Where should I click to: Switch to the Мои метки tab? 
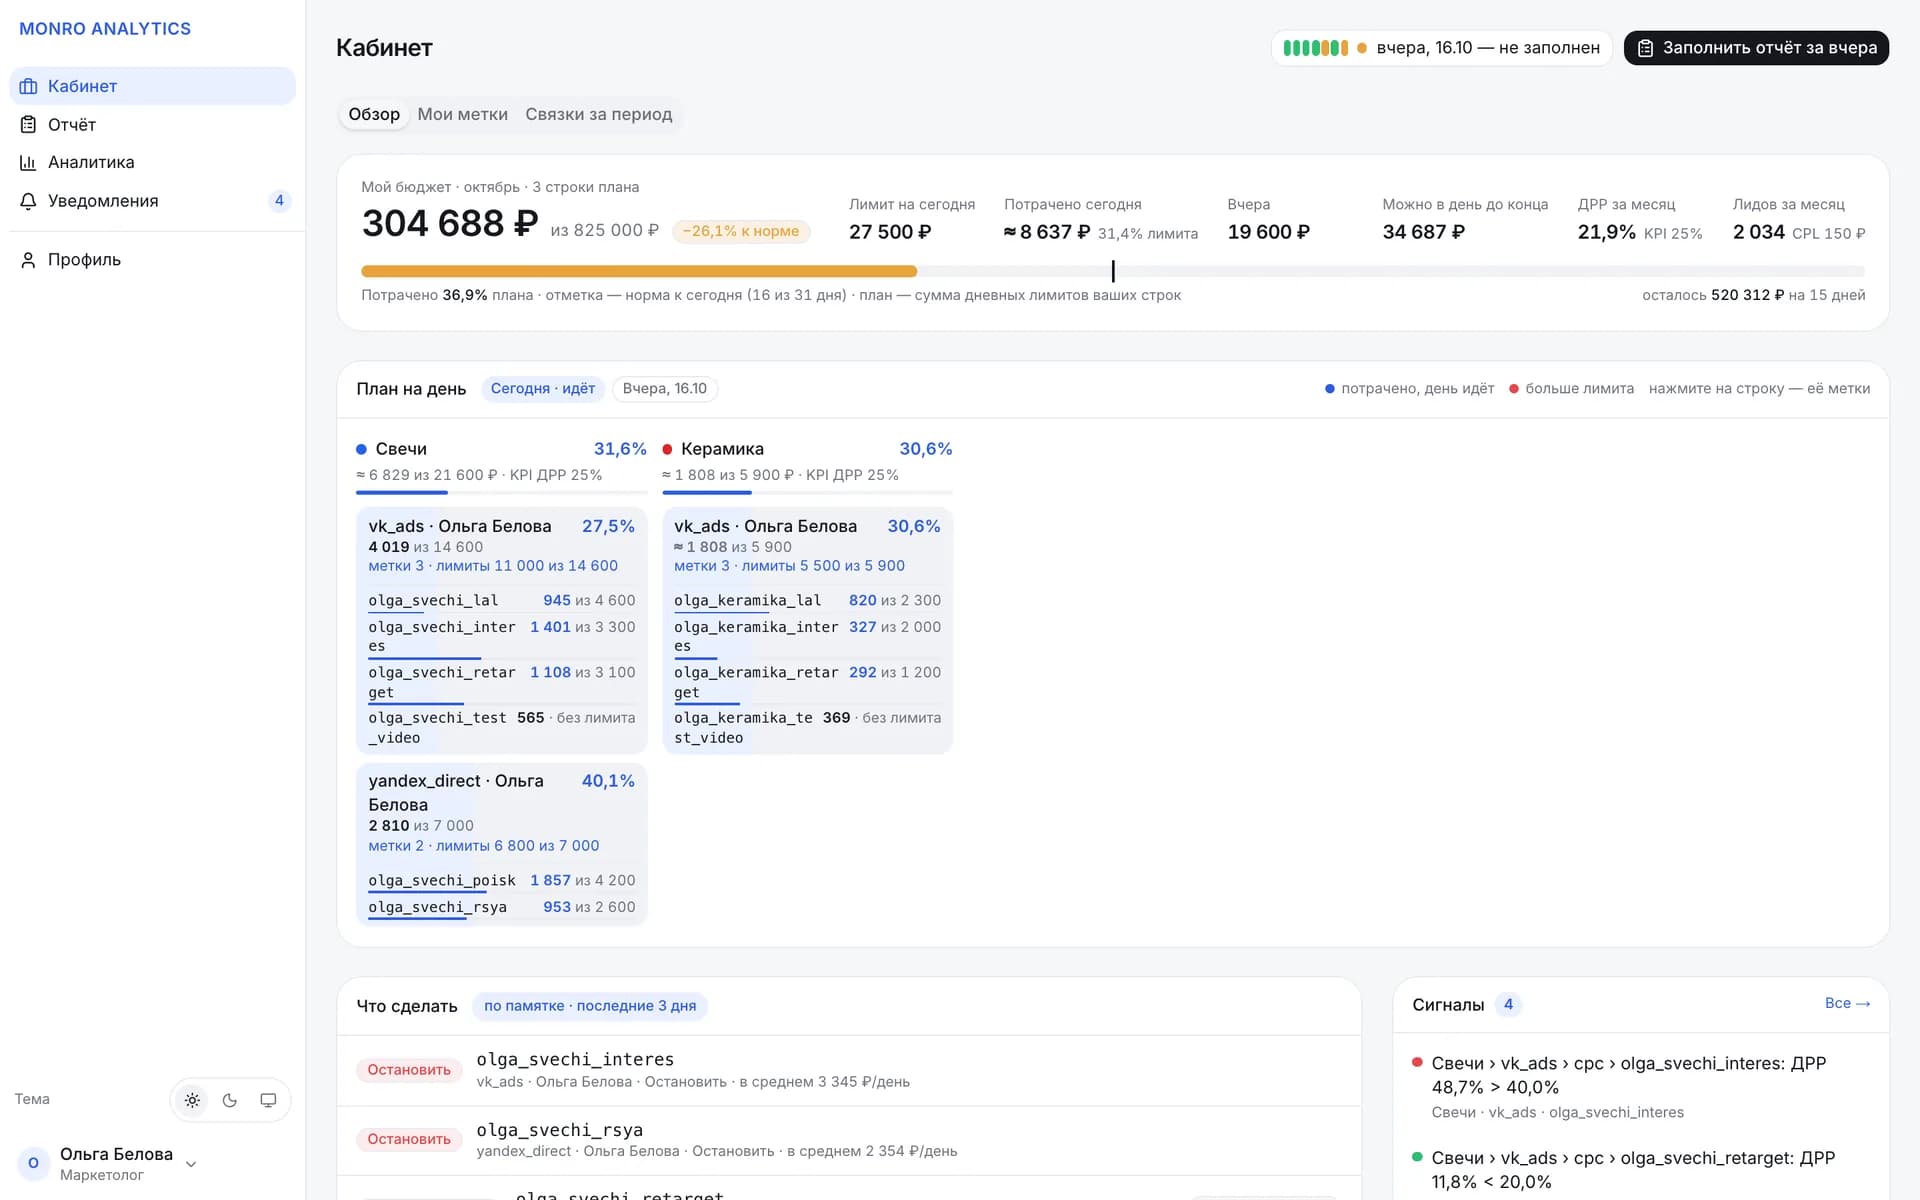tap(462, 114)
